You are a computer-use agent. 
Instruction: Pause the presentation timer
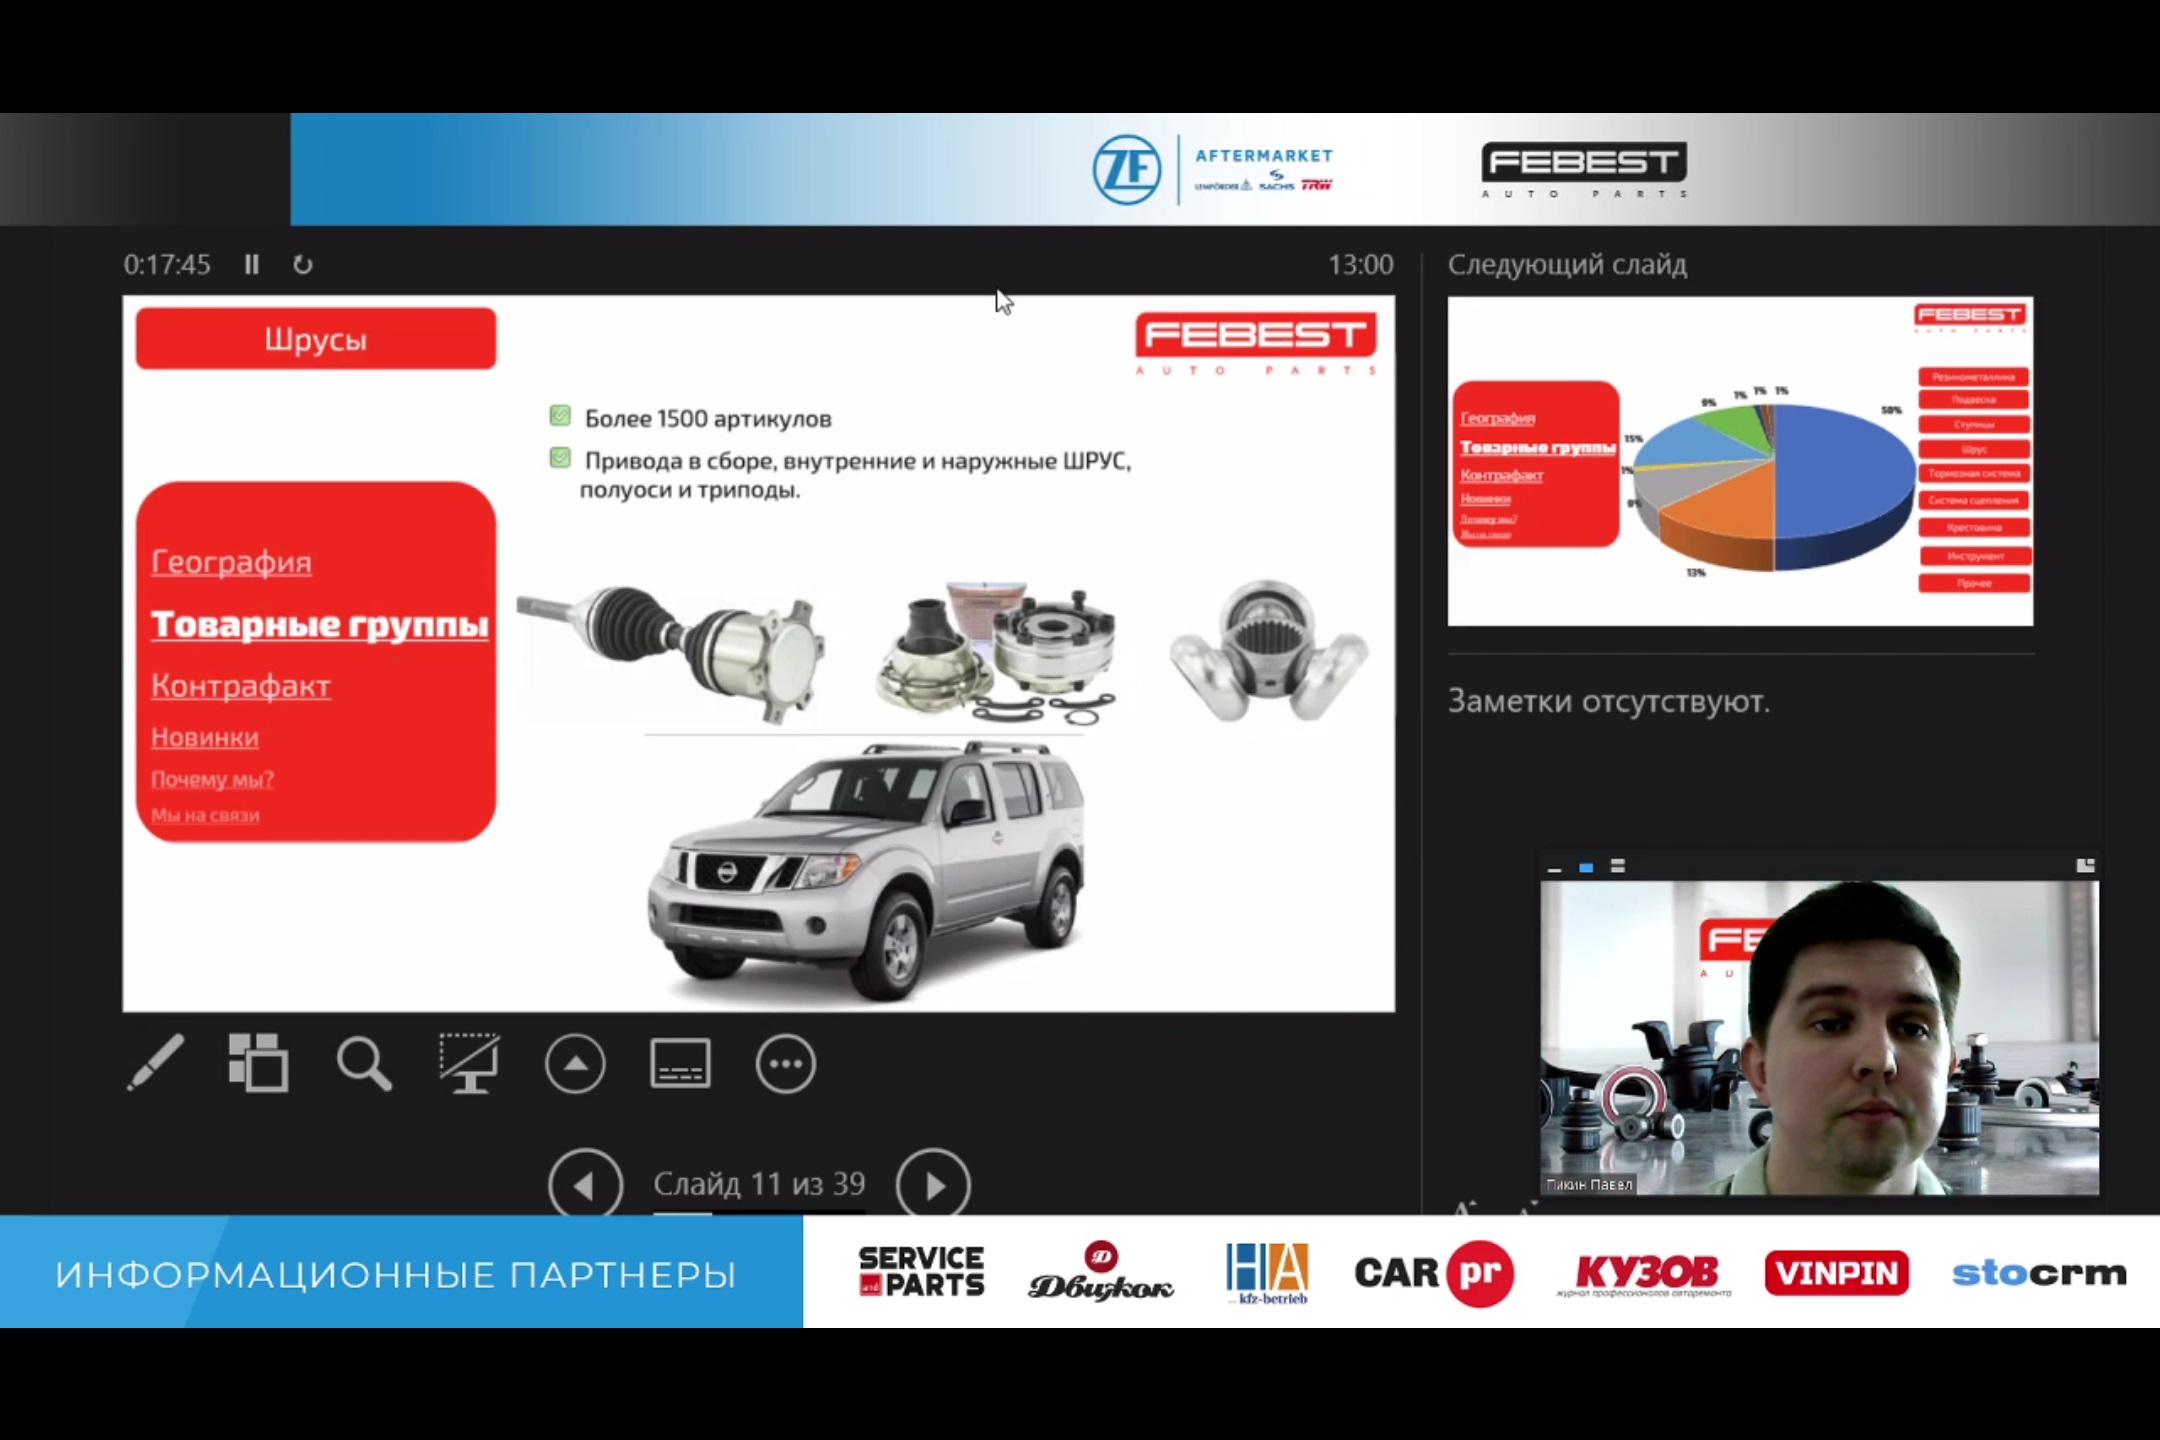(251, 264)
